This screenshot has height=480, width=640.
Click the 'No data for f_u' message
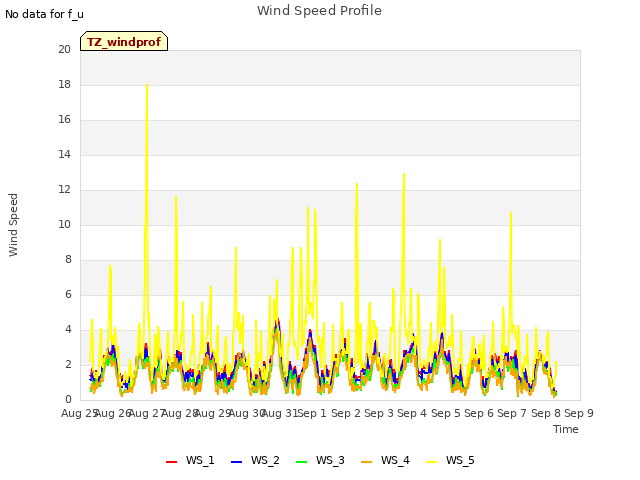44,14
